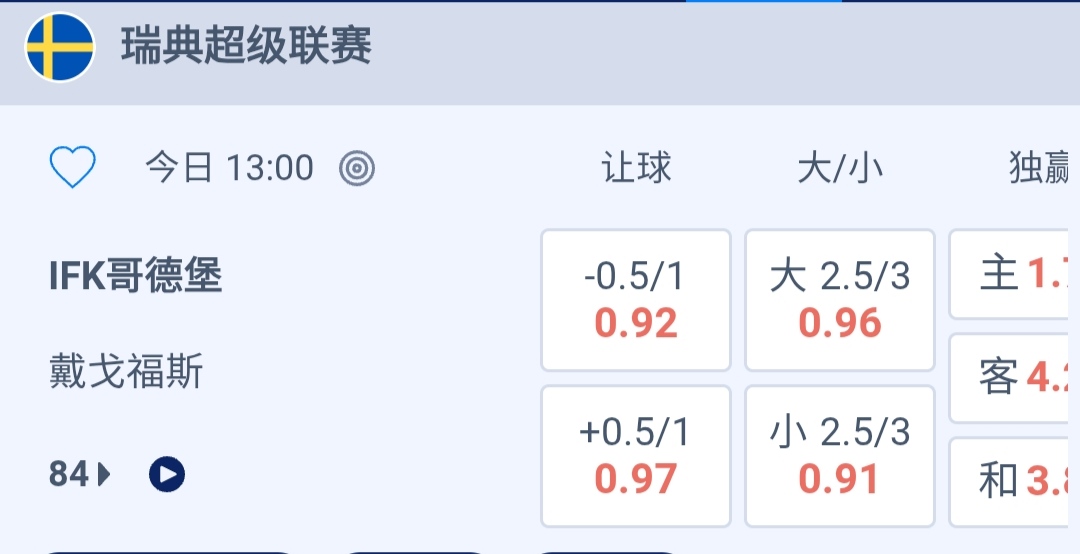Bet on 主 home win odds
Image resolution: width=1080 pixels, height=554 pixels.
click(1016, 274)
